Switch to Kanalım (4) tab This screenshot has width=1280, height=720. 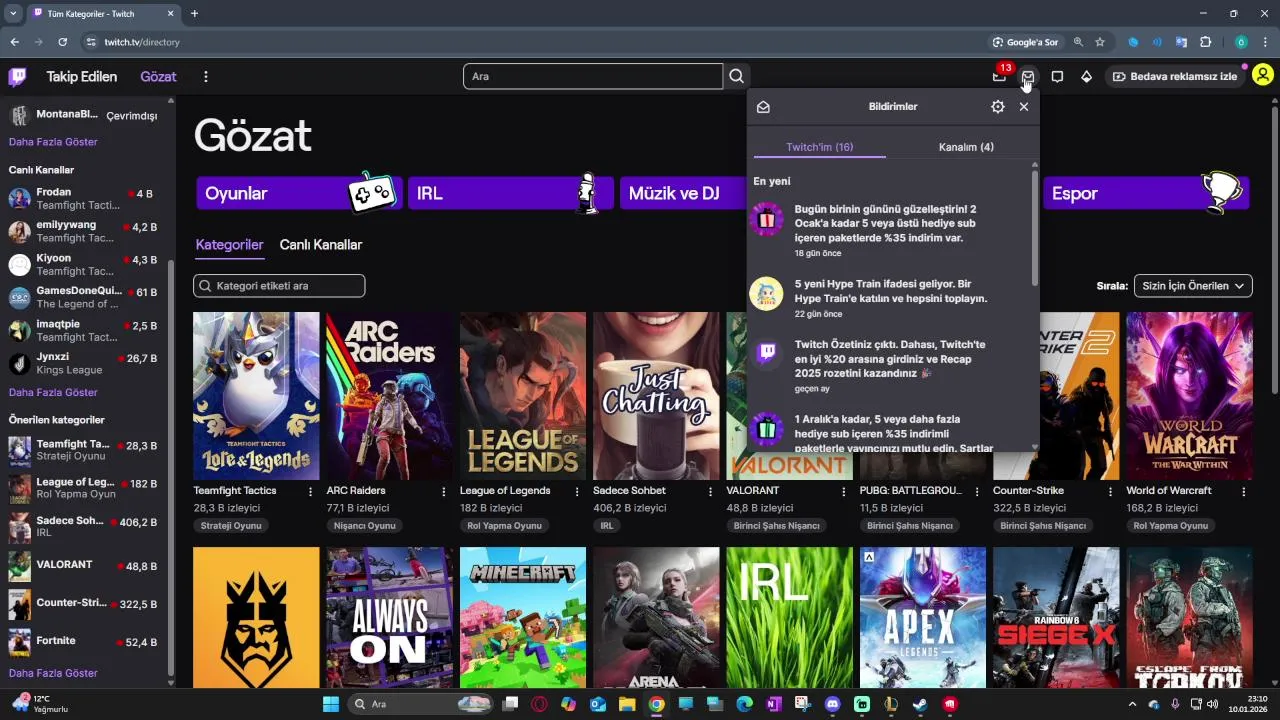click(x=966, y=147)
